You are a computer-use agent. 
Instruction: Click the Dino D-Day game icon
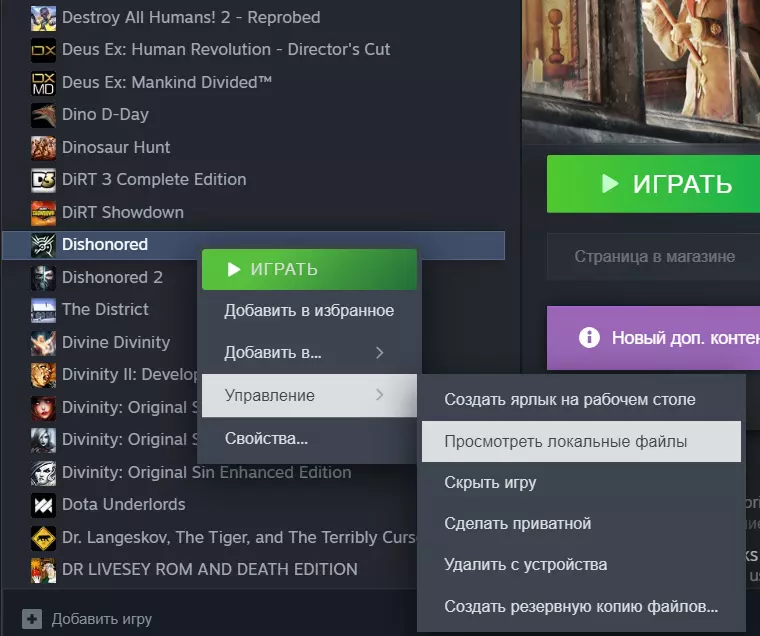[x=43, y=115]
